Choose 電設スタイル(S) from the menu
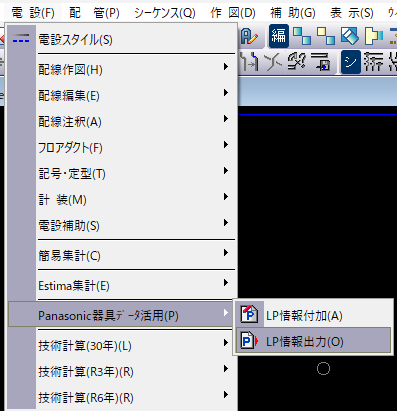The image size is (397, 411). 122,40
